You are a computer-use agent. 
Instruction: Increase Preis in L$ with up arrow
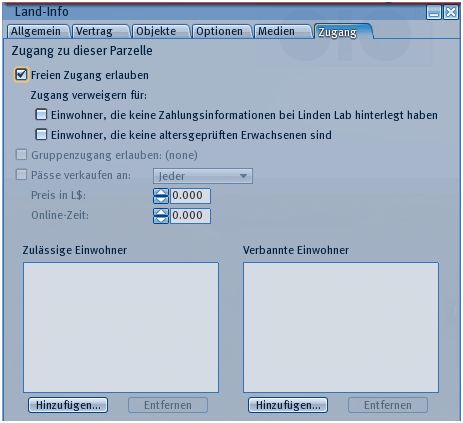(x=161, y=192)
